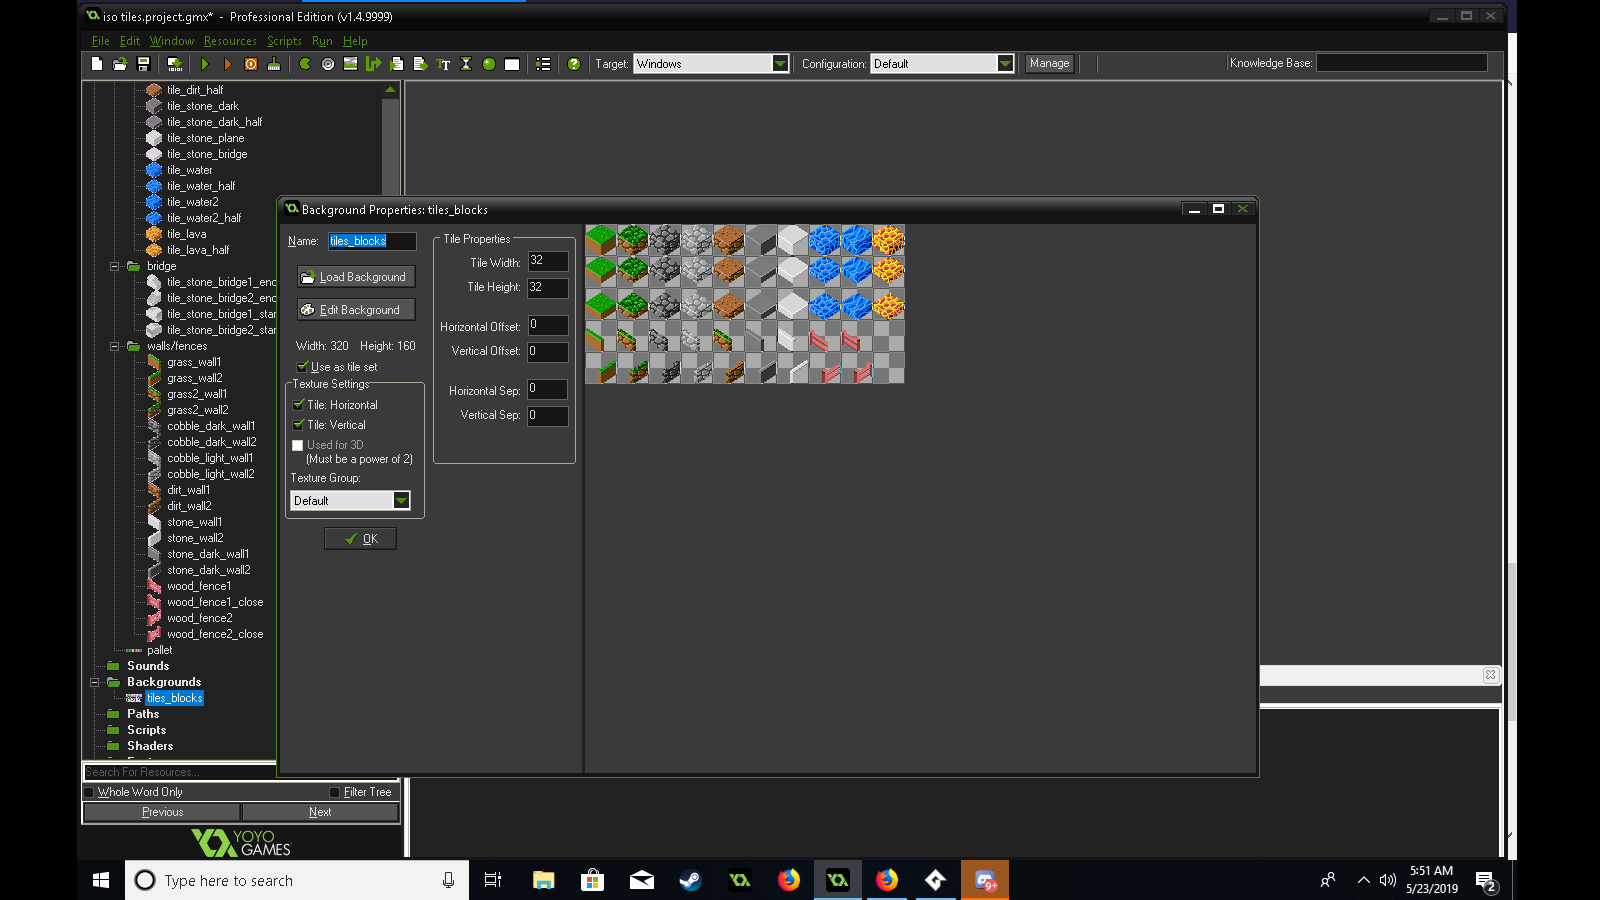Enable the Used for 3D option

[x=298, y=444]
